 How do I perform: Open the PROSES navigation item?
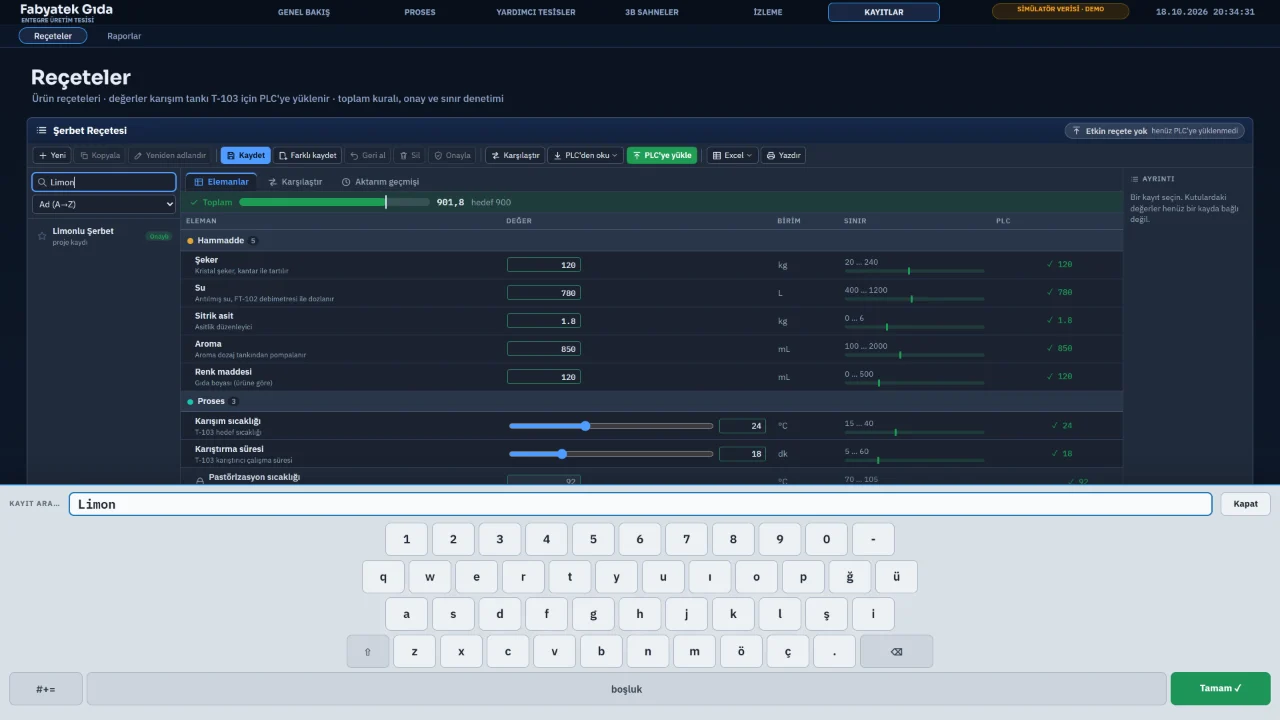click(420, 12)
